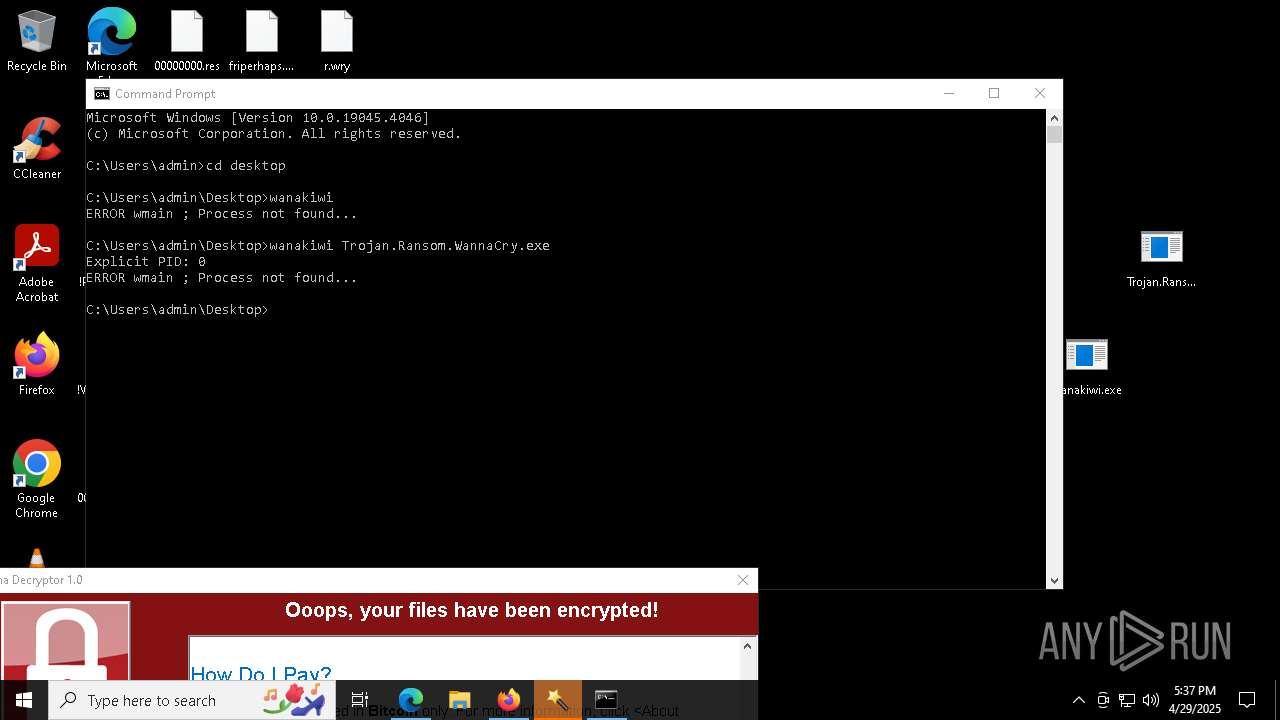
Task: Click the Explicit PID: 0 output line
Action: pyautogui.click(x=146, y=261)
